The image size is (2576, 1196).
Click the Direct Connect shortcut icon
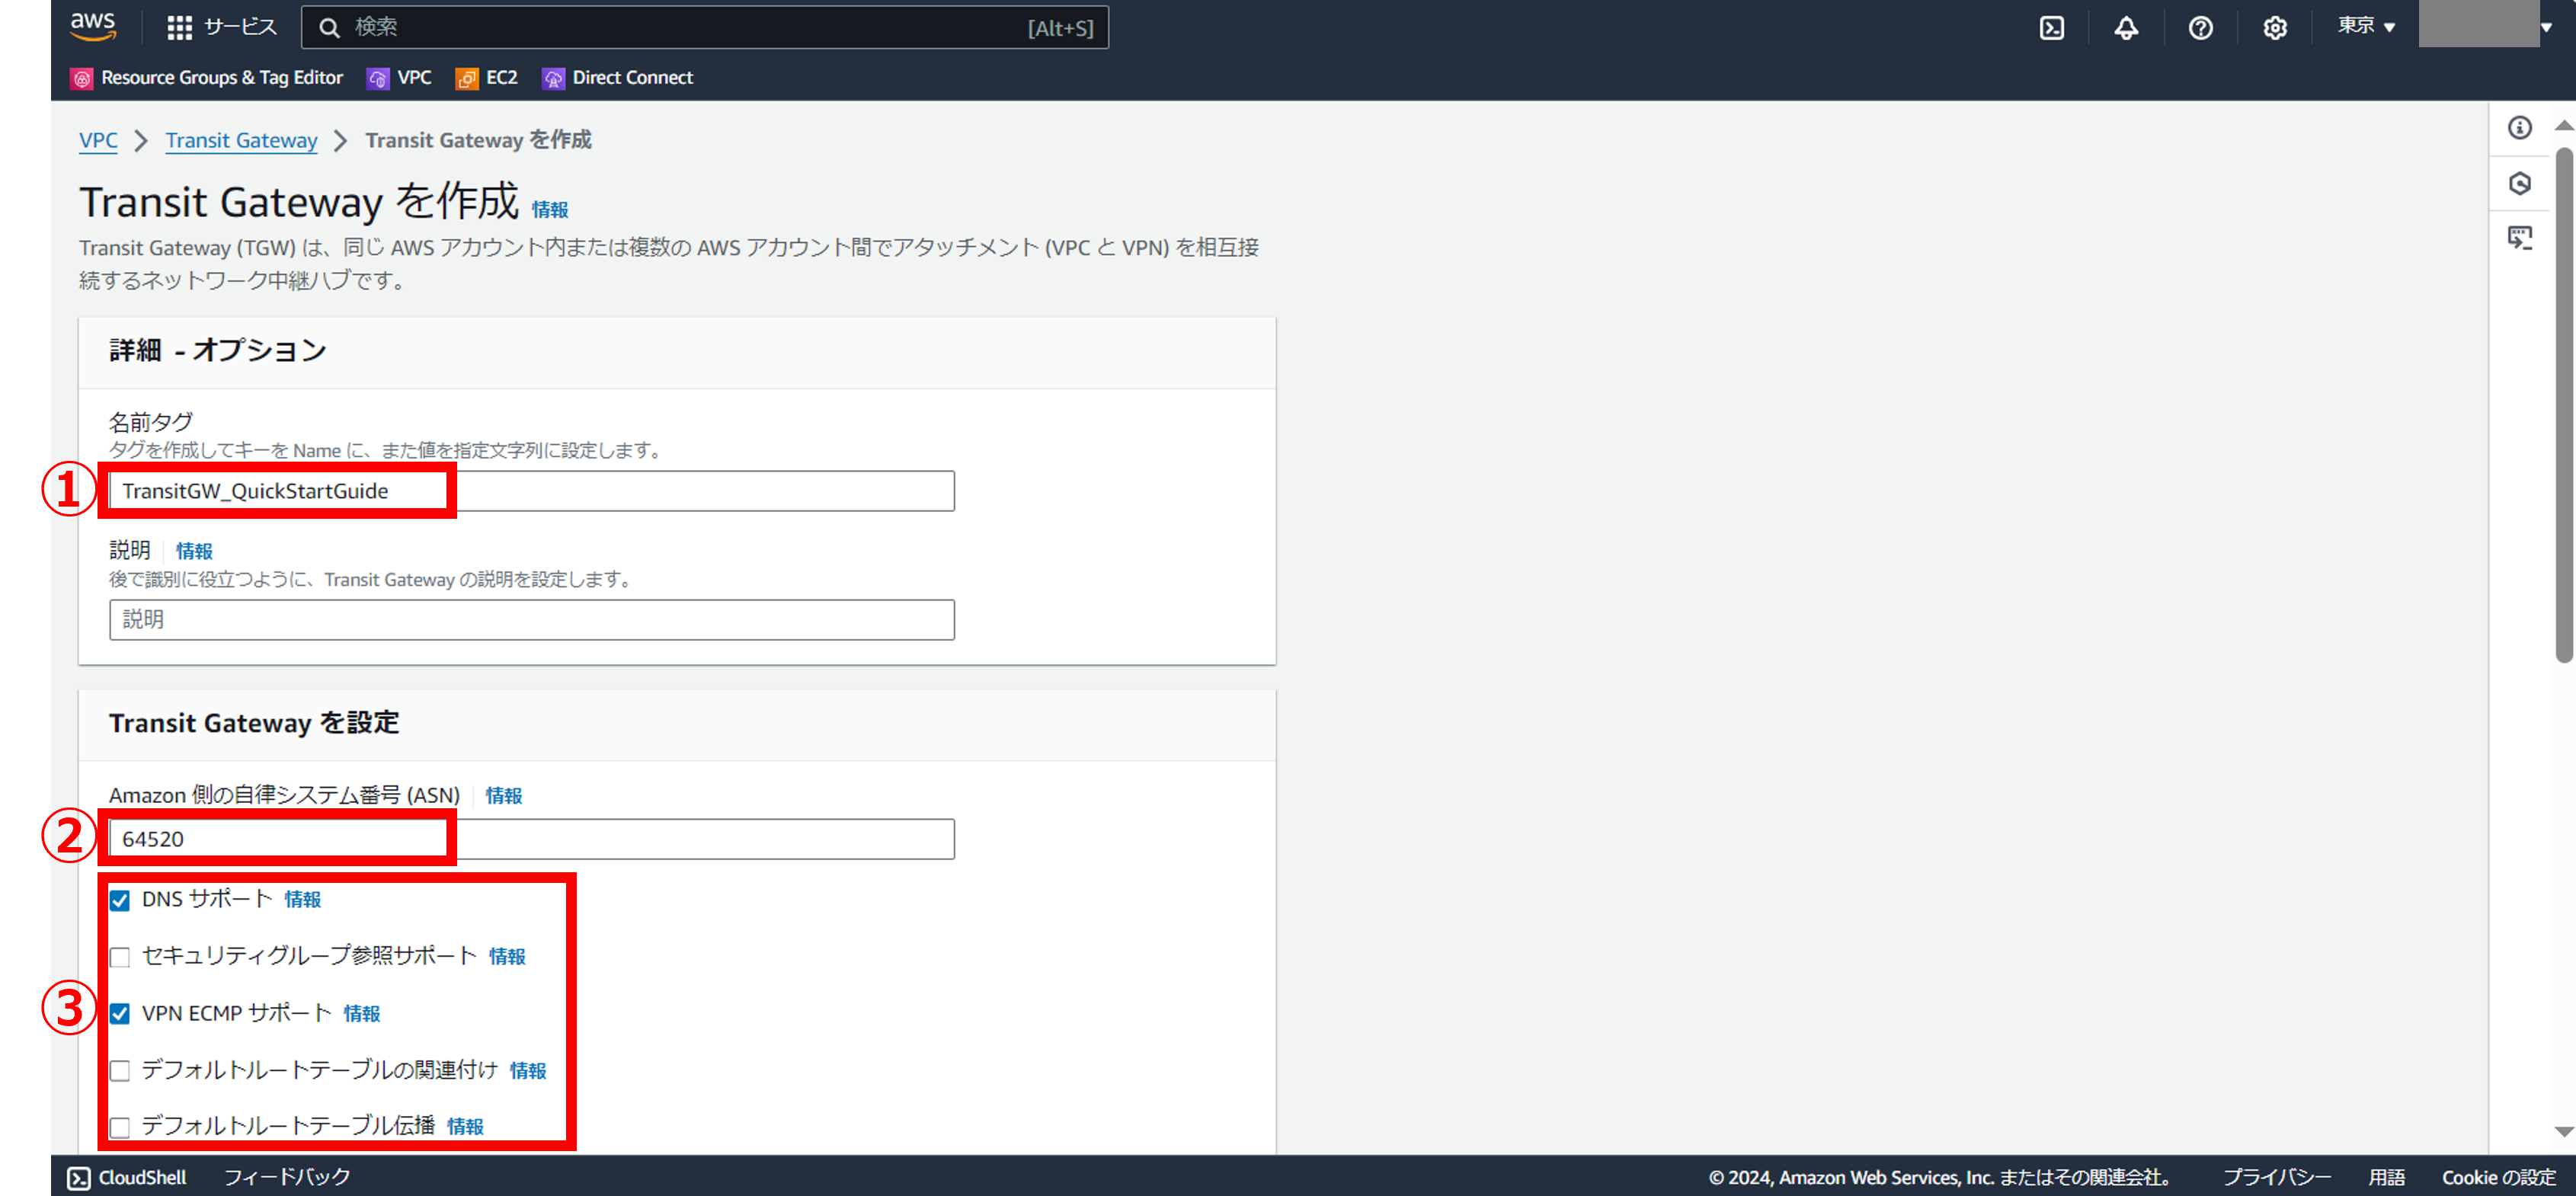(553, 78)
